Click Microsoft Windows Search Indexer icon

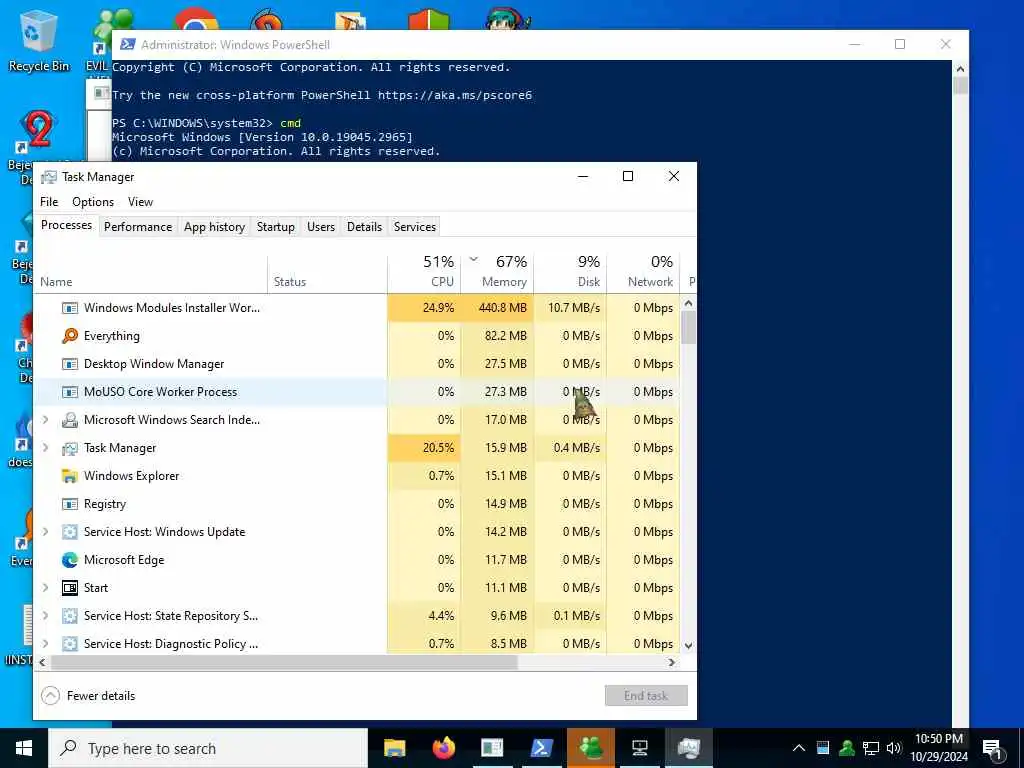[70, 420]
